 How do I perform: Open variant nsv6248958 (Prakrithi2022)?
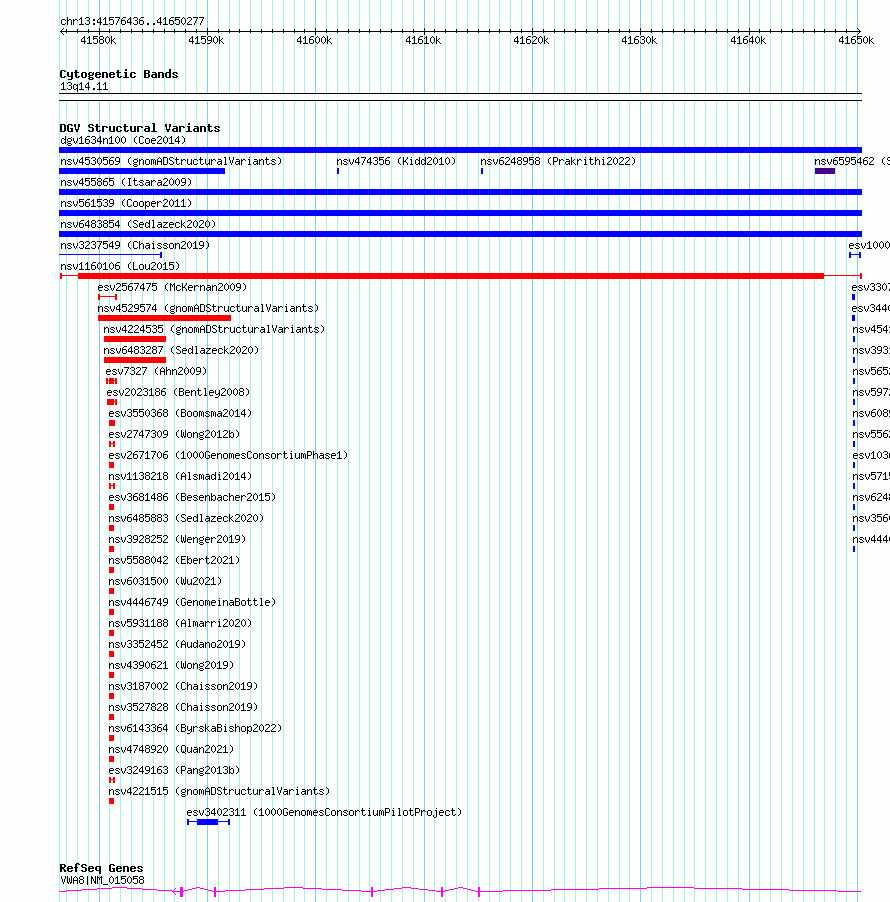[x=559, y=161]
